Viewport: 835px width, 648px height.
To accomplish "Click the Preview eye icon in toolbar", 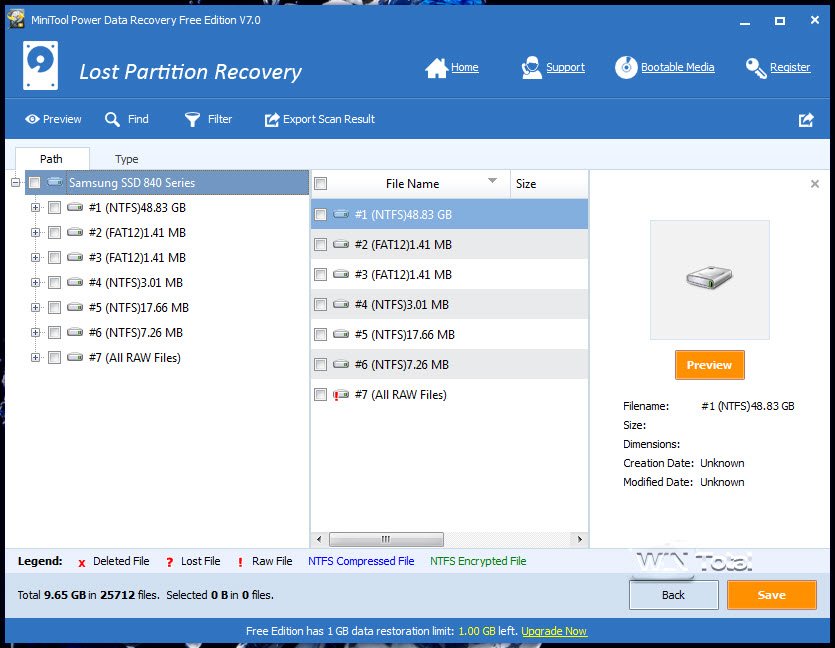I will click(x=32, y=119).
